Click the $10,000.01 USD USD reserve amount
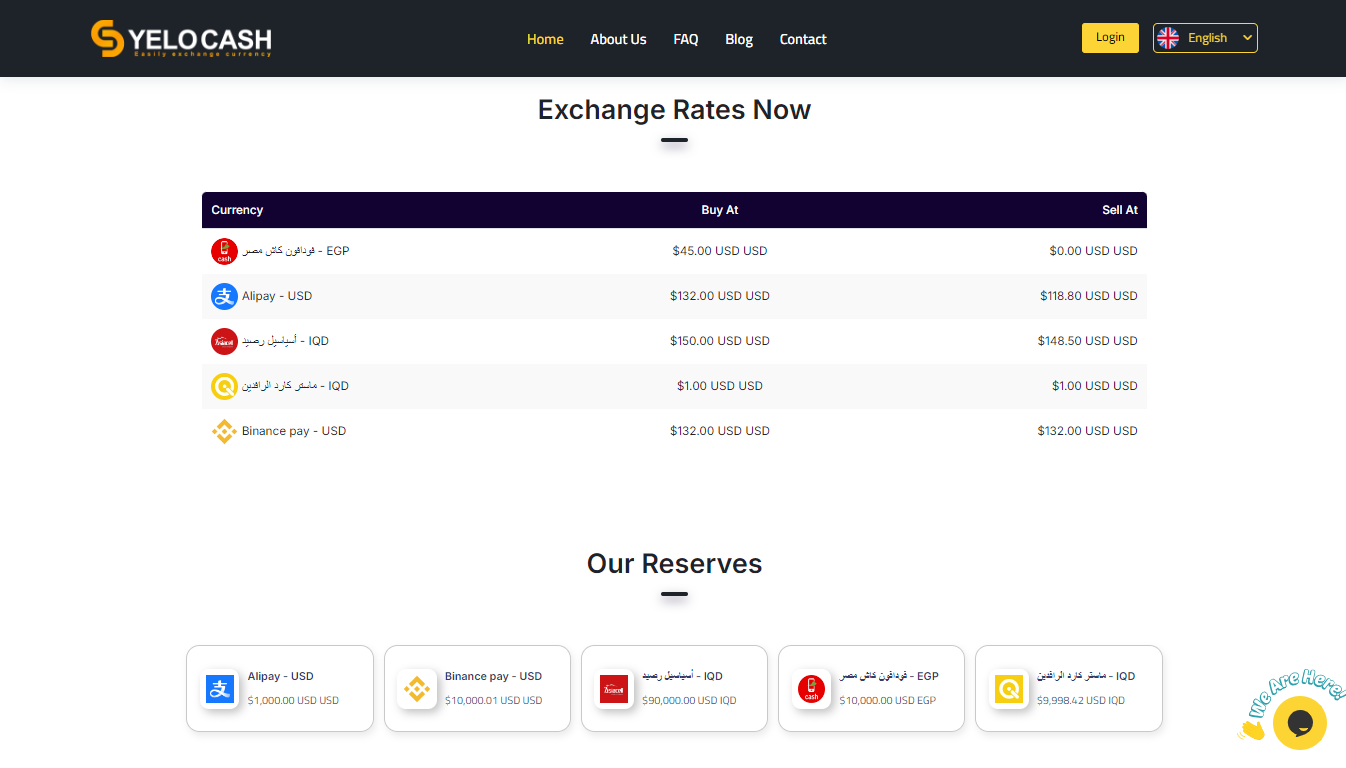The height and width of the screenshot is (768, 1346). (x=493, y=700)
